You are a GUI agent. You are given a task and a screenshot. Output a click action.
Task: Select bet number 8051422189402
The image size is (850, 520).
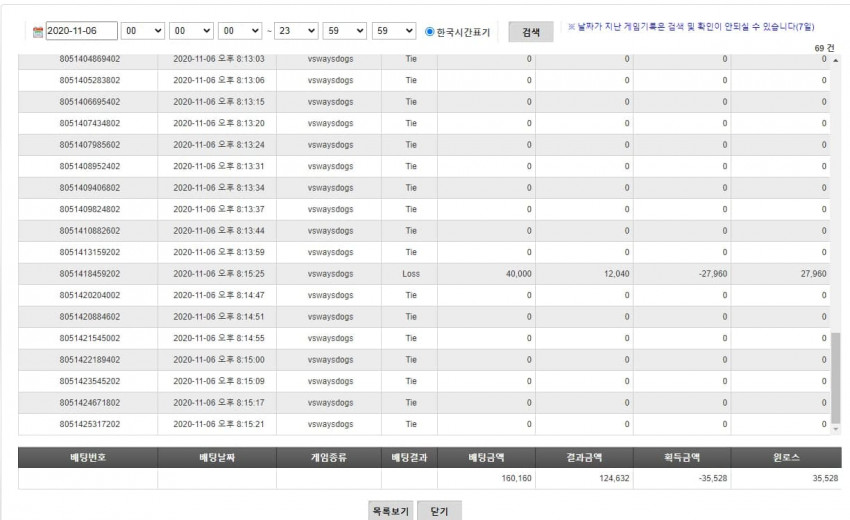pos(89,360)
